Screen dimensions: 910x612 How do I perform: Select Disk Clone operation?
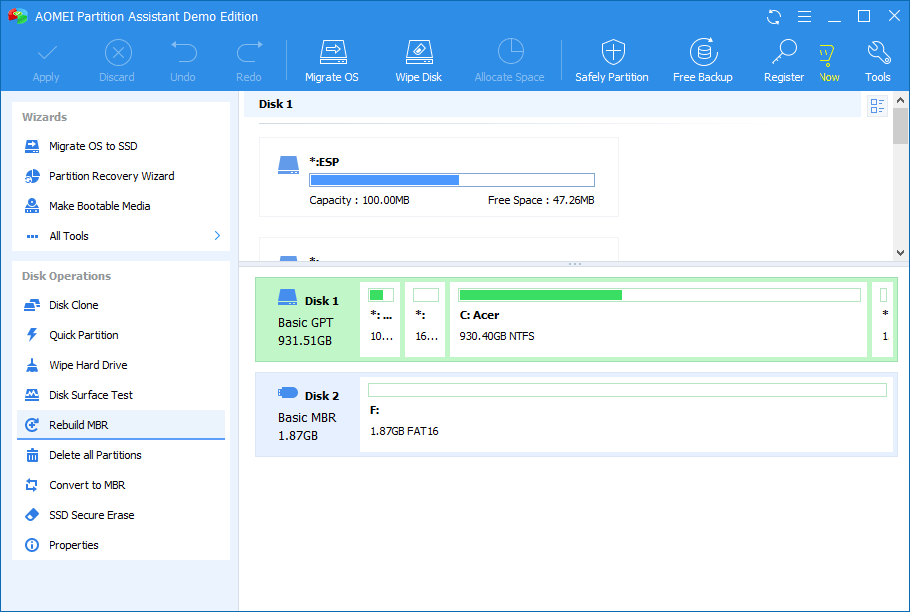[121, 305]
